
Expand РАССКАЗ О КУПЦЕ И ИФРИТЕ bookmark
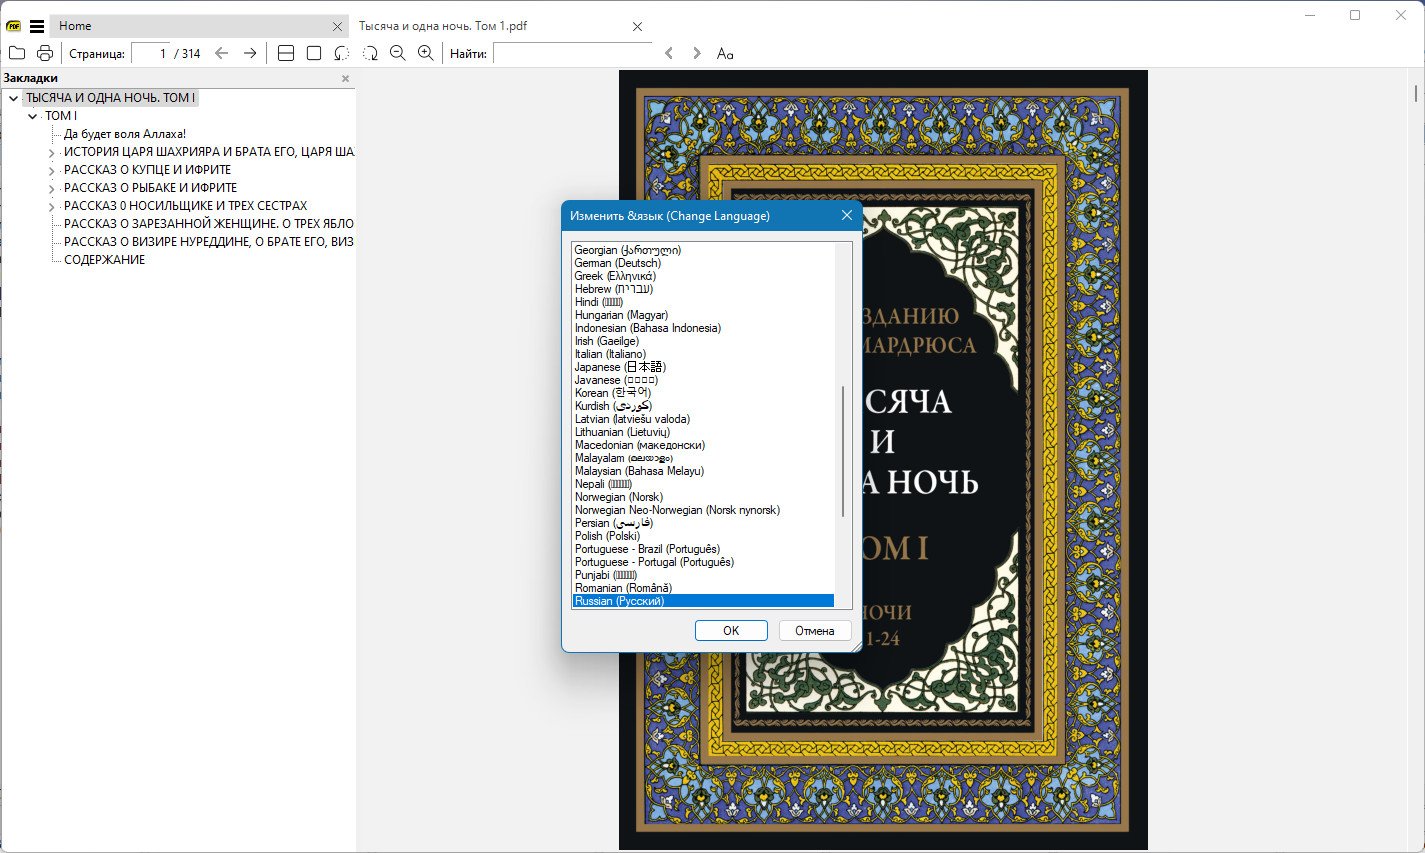point(51,171)
